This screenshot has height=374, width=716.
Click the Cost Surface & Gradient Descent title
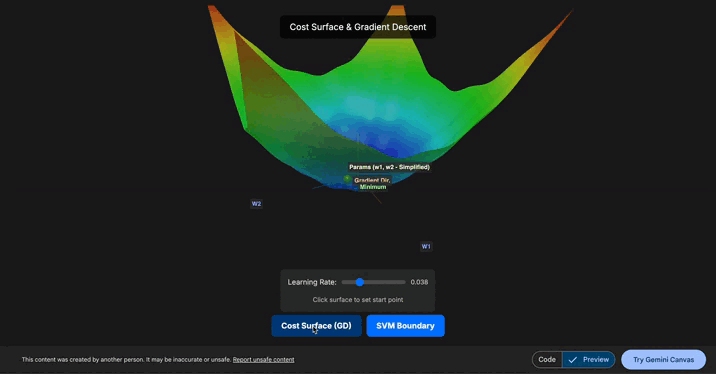click(x=358, y=27)
